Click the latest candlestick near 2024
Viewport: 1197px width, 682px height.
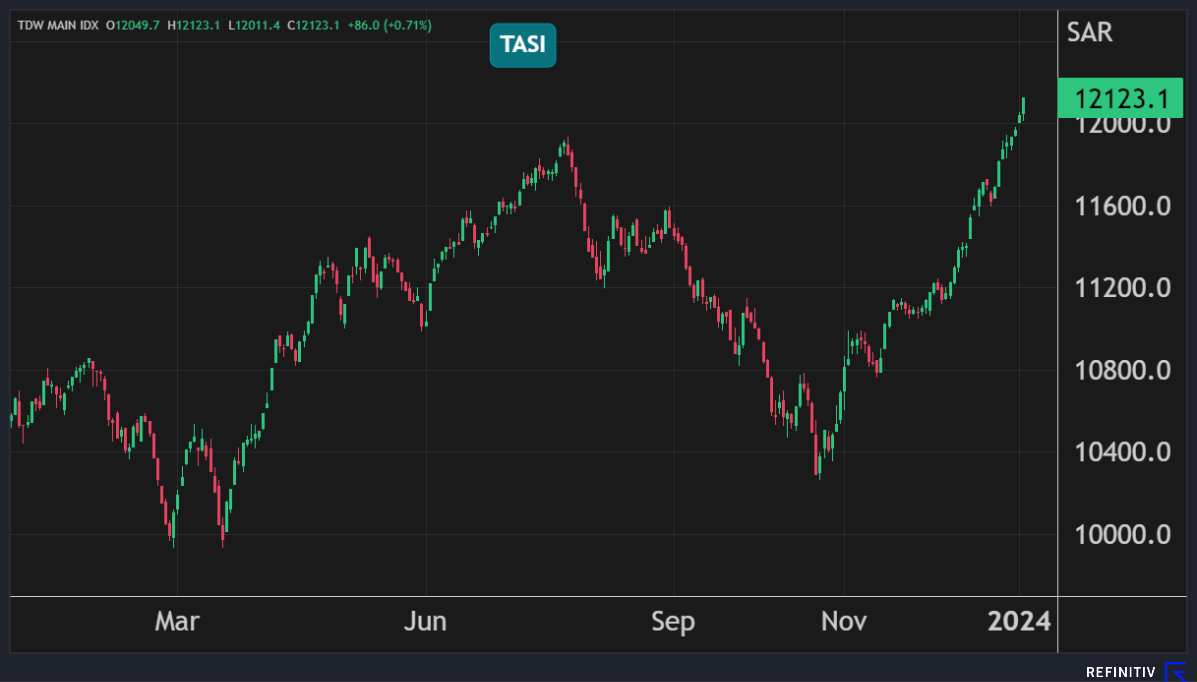tap(1023, 107)
